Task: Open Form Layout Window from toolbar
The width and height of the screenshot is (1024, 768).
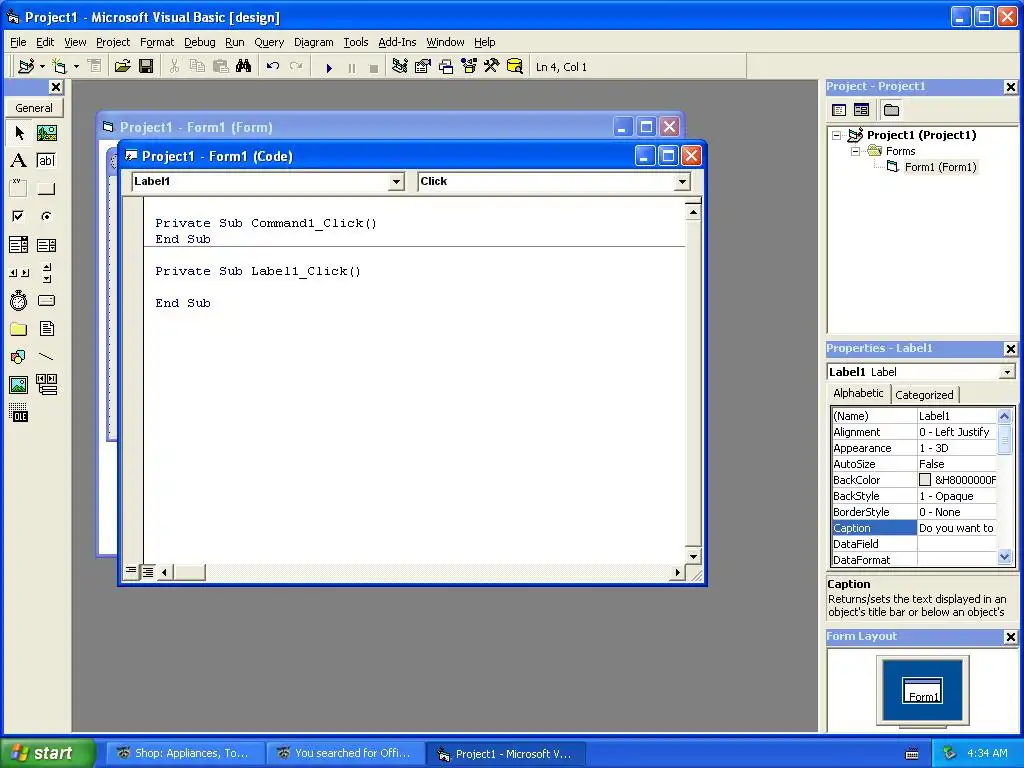Action: (x=446, y=66)
